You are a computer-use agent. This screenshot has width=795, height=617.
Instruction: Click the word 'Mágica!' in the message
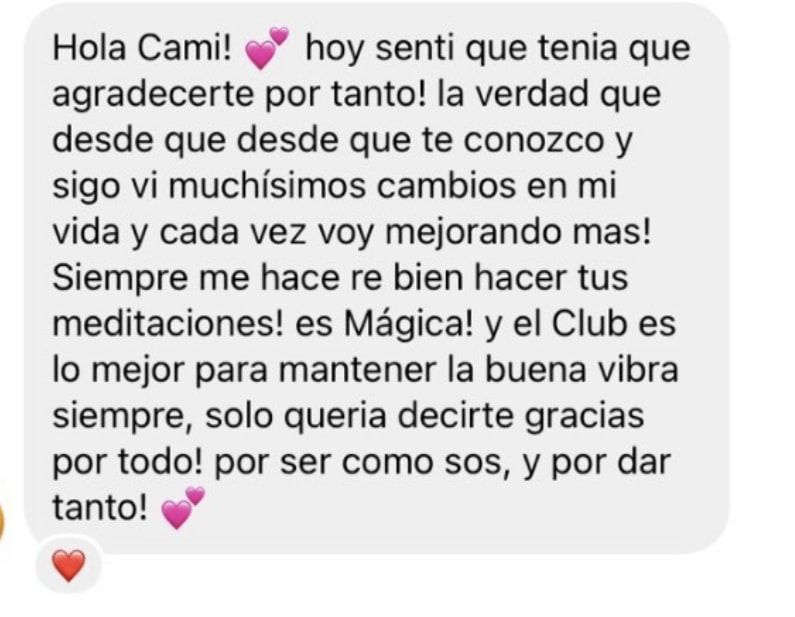[x=409, y=324]
